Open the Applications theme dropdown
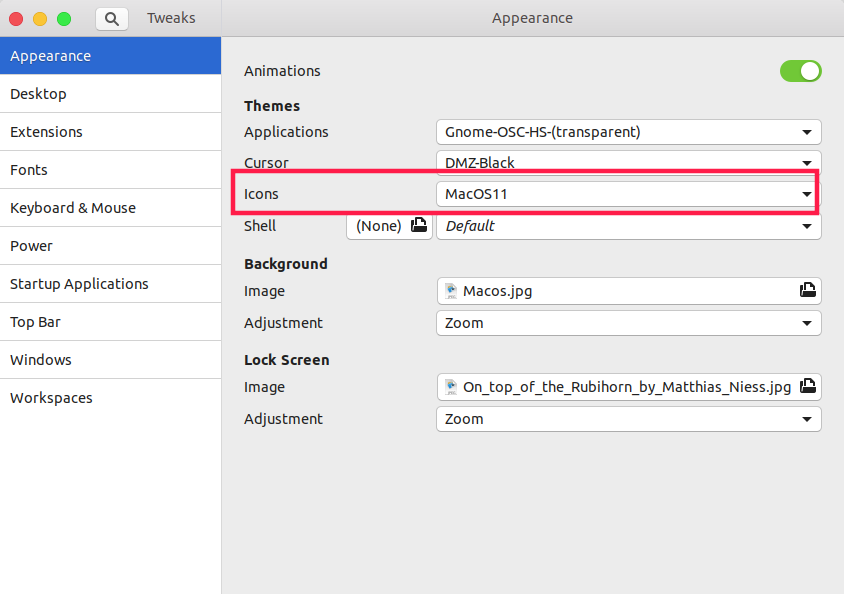Viewport: 844px width, 594px height. point(629,132)
